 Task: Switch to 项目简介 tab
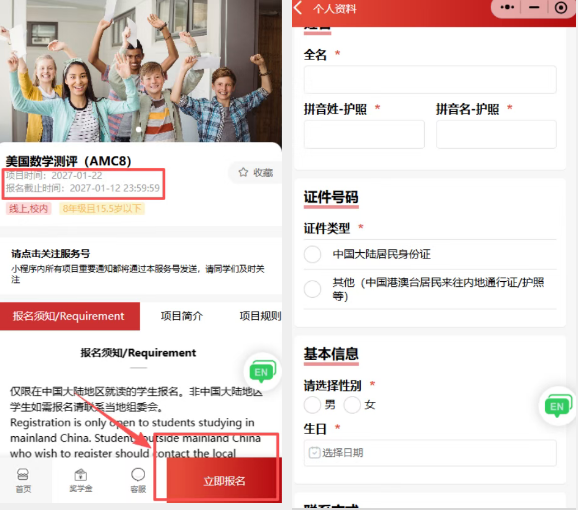(x=182, y=316)
